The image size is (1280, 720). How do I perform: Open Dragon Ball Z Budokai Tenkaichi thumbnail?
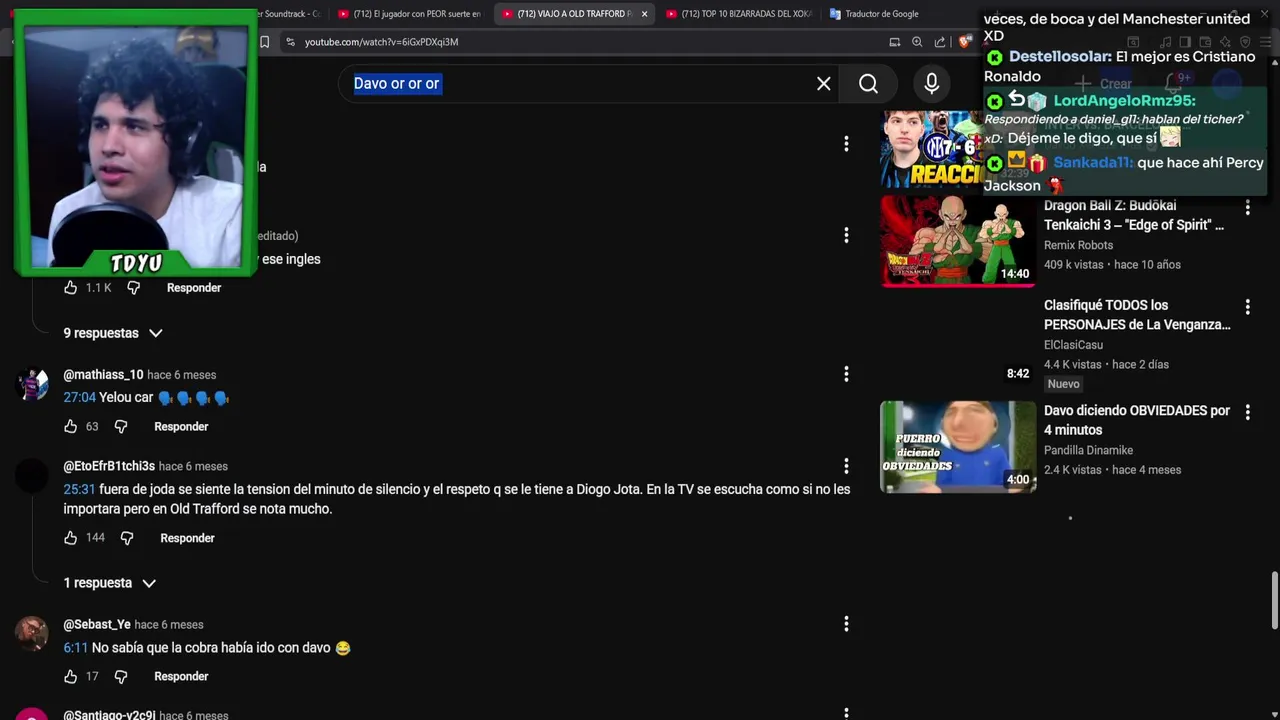[x=958, y=241]
